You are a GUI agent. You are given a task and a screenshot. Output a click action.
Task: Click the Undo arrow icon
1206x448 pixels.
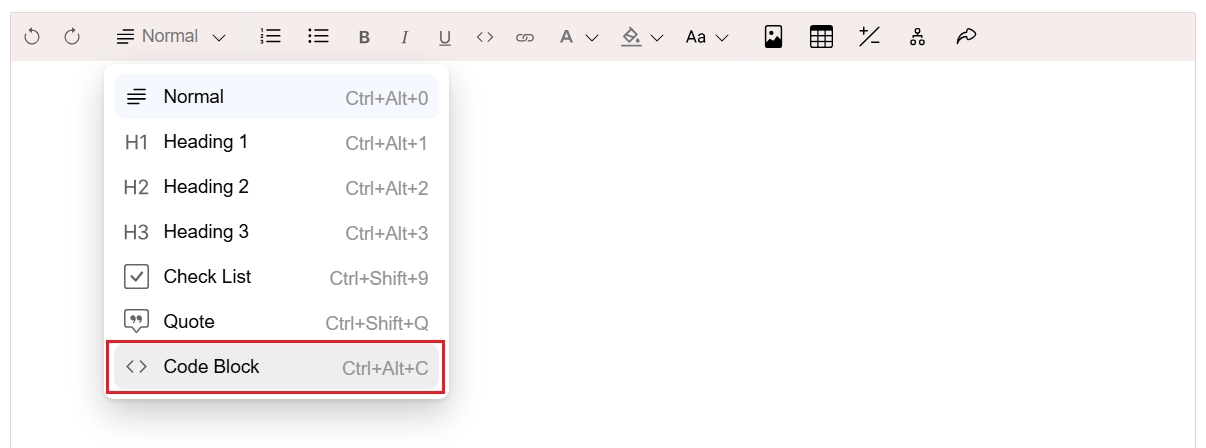point(32,37)
